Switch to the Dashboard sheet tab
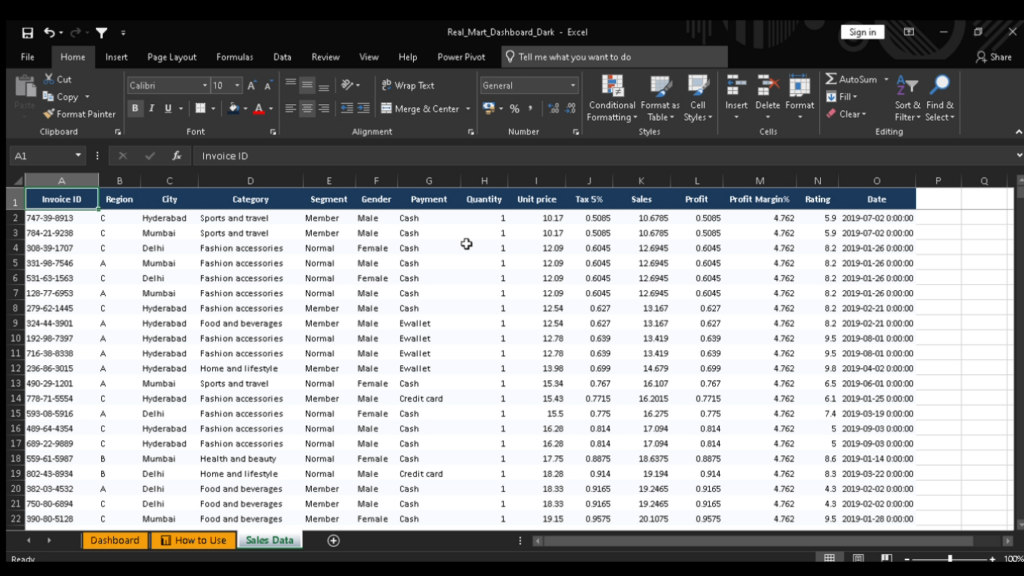The width and height of the screenshot is (1024, 576). tap(114, 540)
